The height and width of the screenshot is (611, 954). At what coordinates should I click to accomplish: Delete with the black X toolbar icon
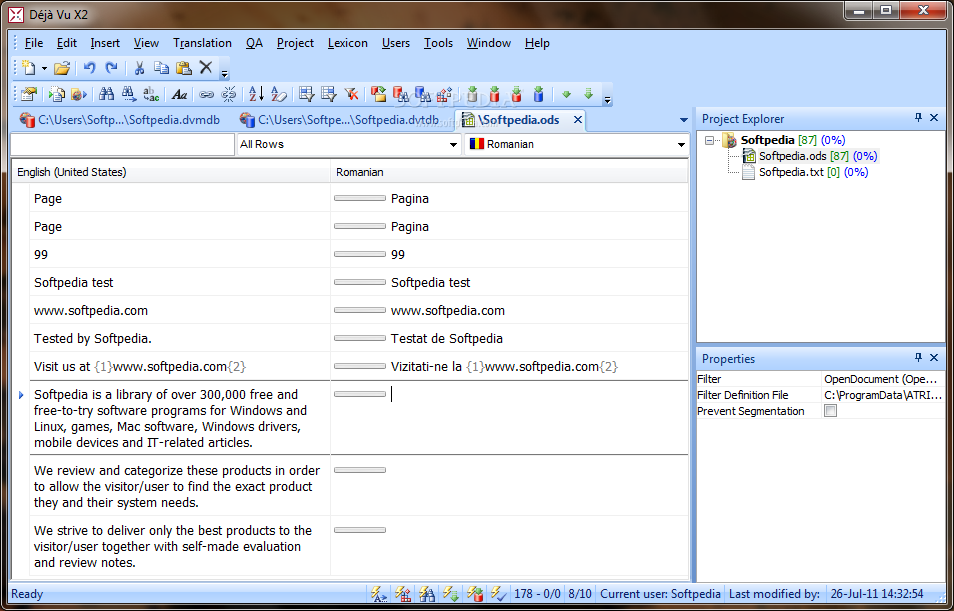pos(206,68)
